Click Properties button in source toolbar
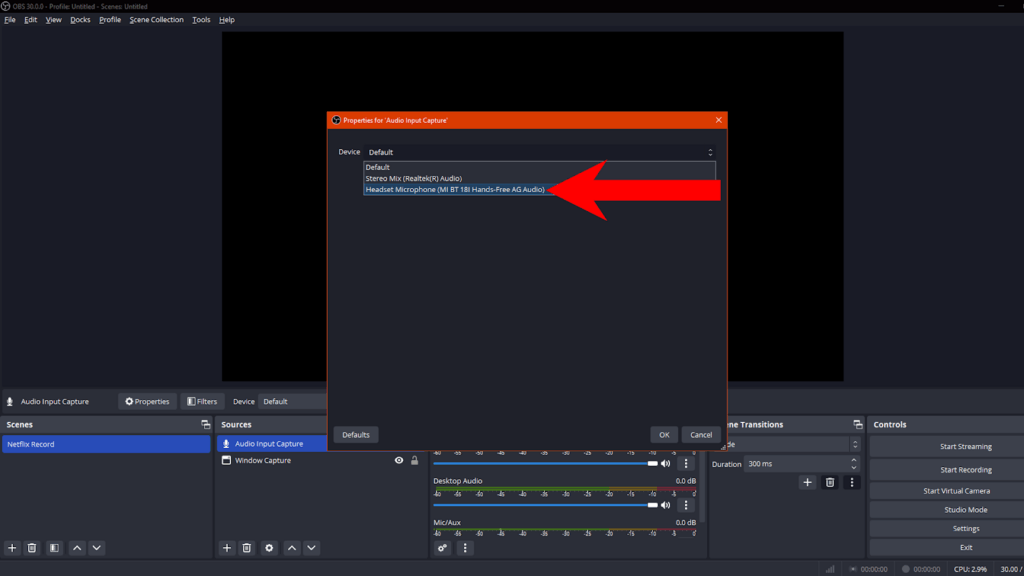 pos(148,402)
